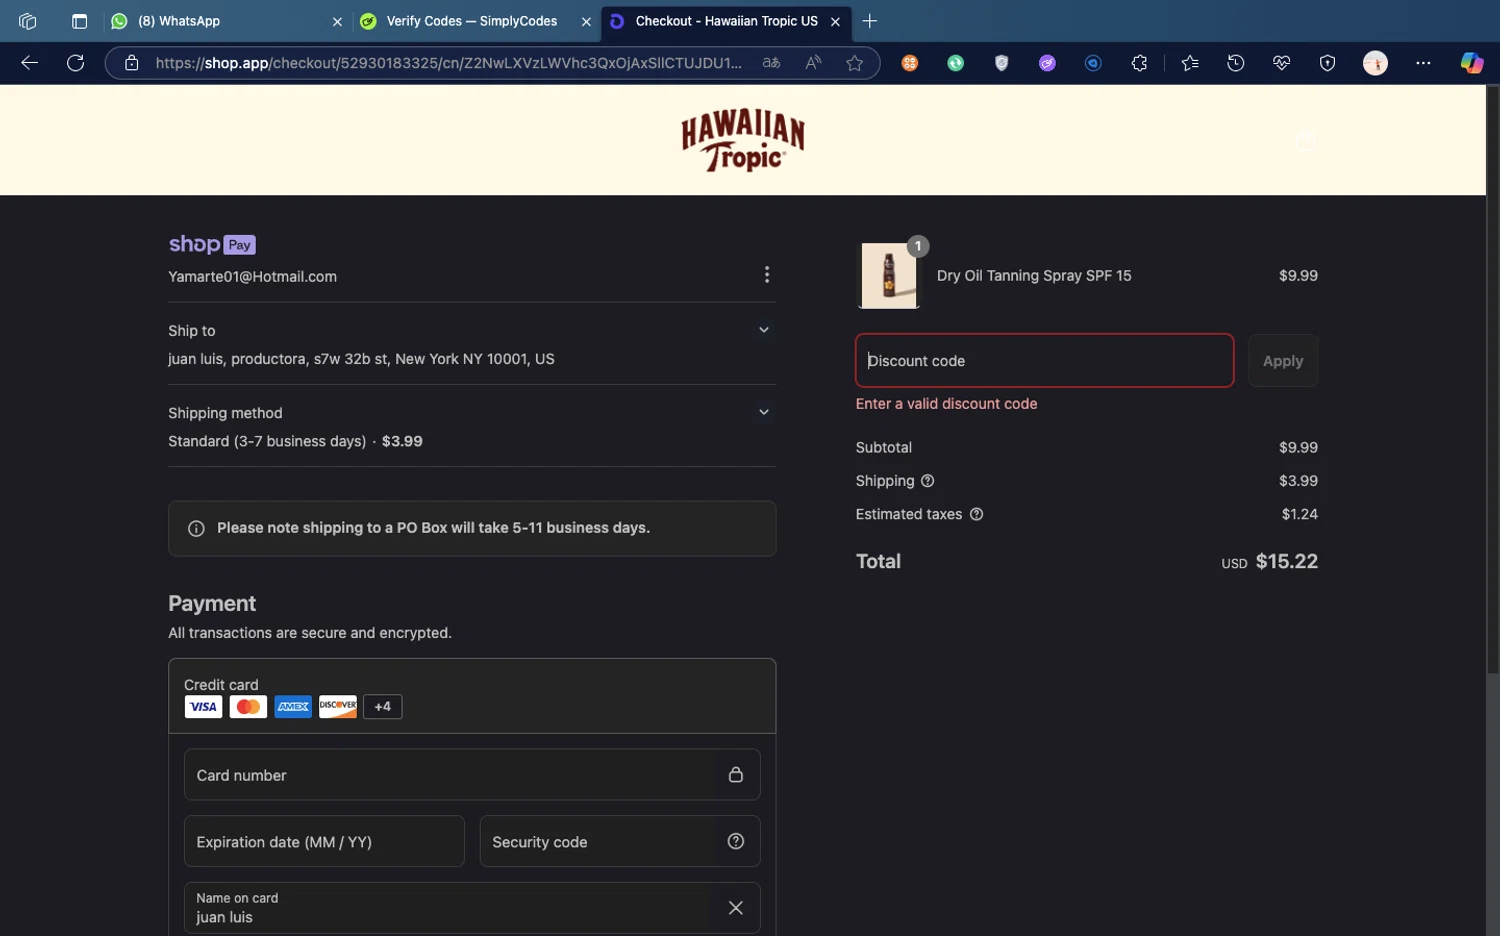
Task: Click the Total $15.22 amount
Action: point(1286,562)
